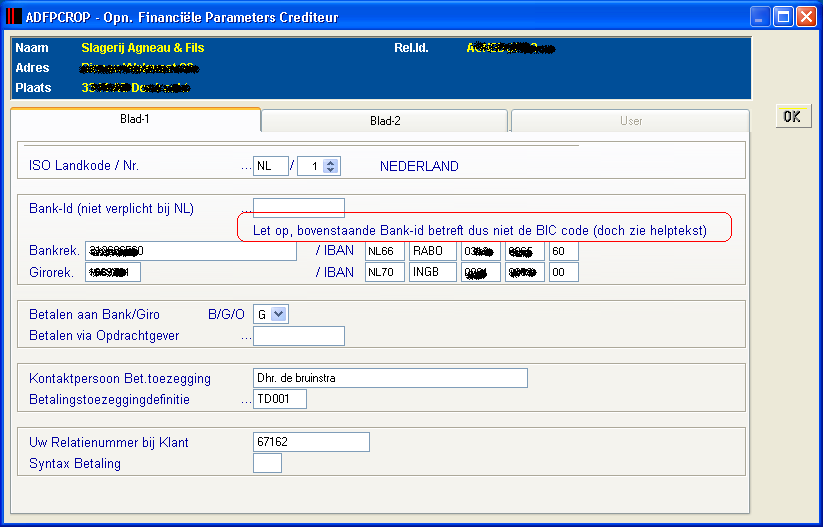The width and height of the screenshot is (823, 527).
Task: Select the Blad-1 tab
Action: coord(135,119)
